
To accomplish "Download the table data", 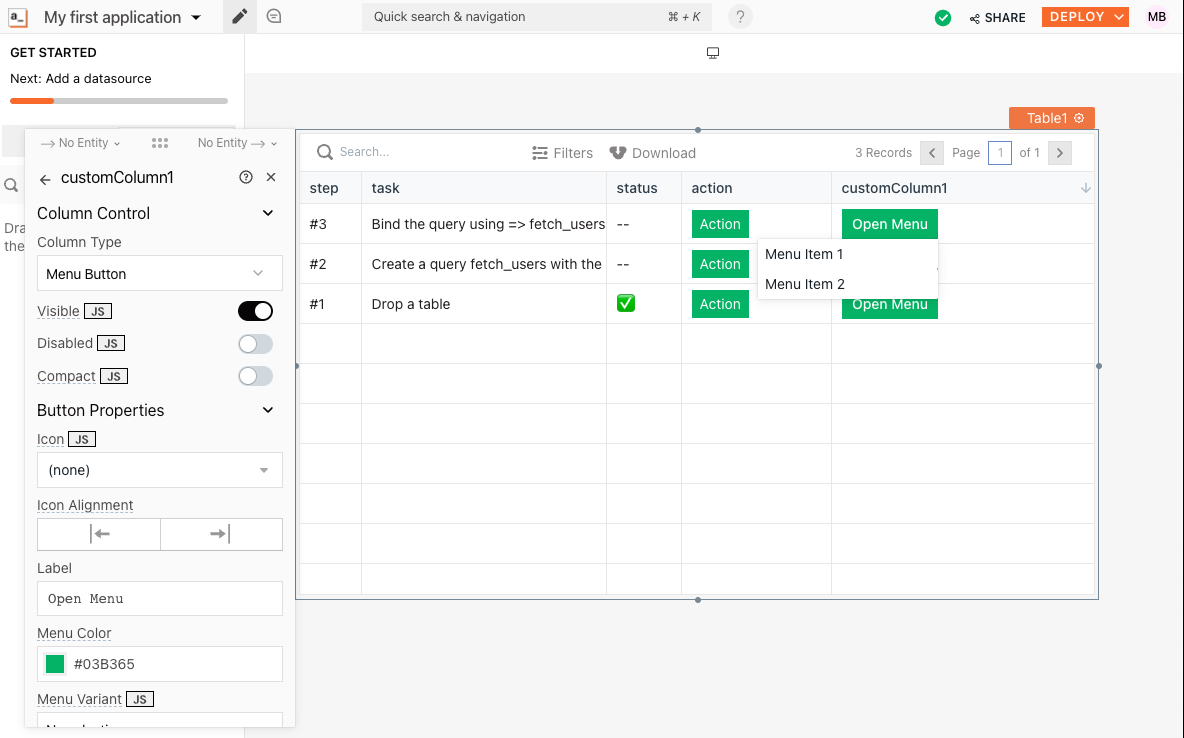I will pos(652,153).
